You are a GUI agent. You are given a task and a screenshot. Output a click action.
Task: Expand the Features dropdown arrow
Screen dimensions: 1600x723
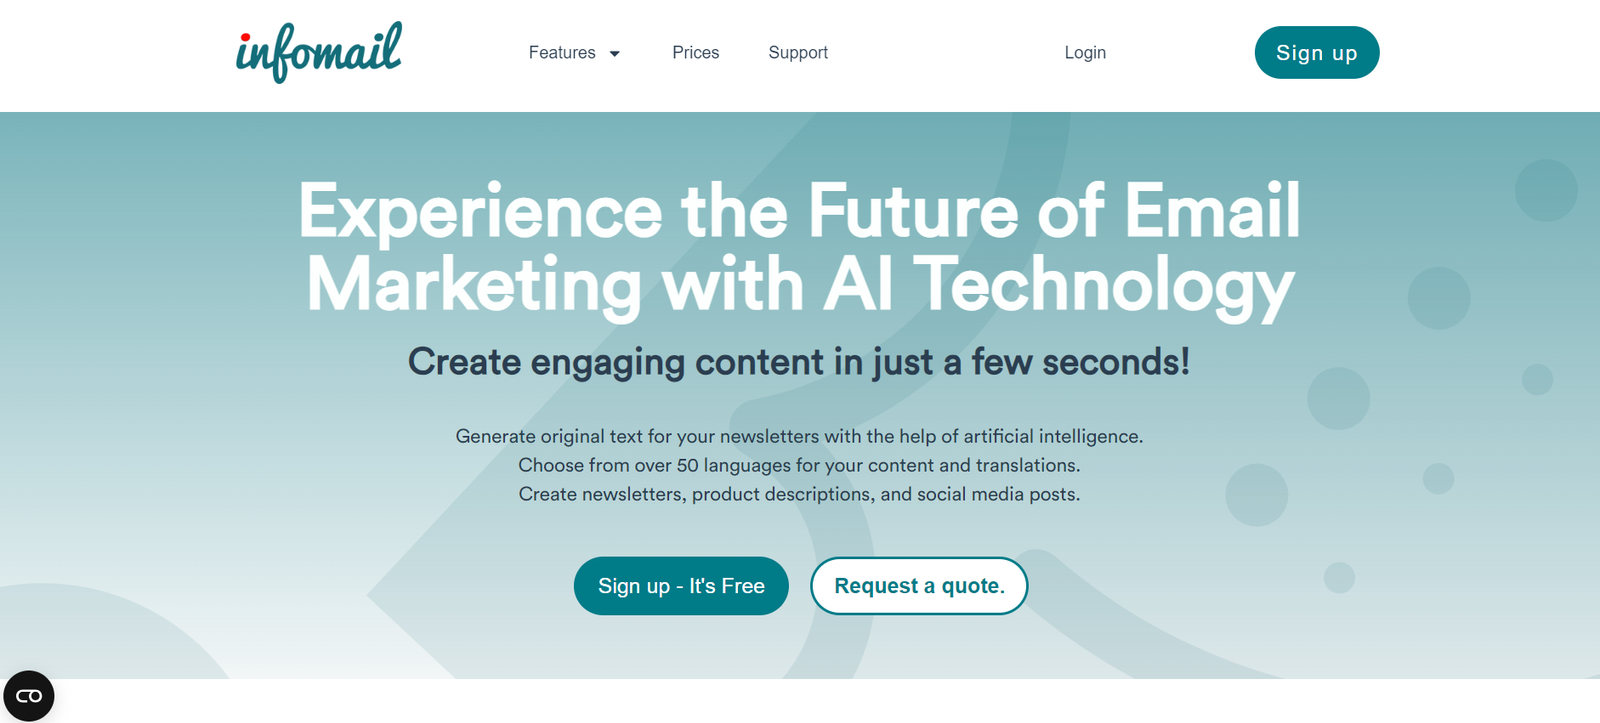coord(615,54)
